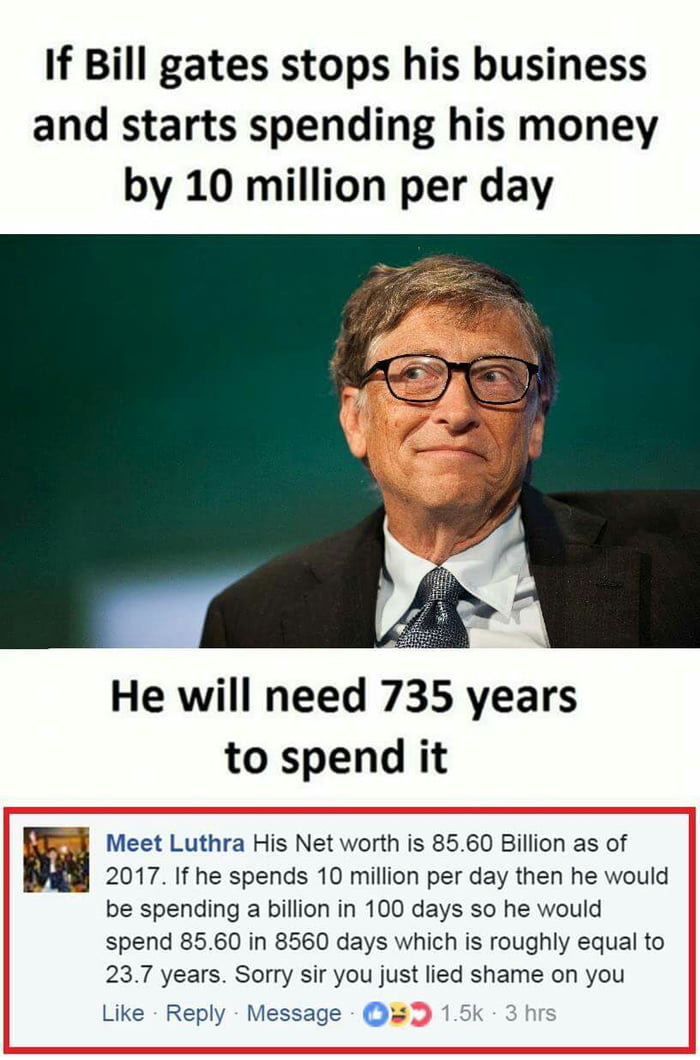View the 1.5k reactions count
The height and width of the screenshot is (1060, 700).
462,1013
